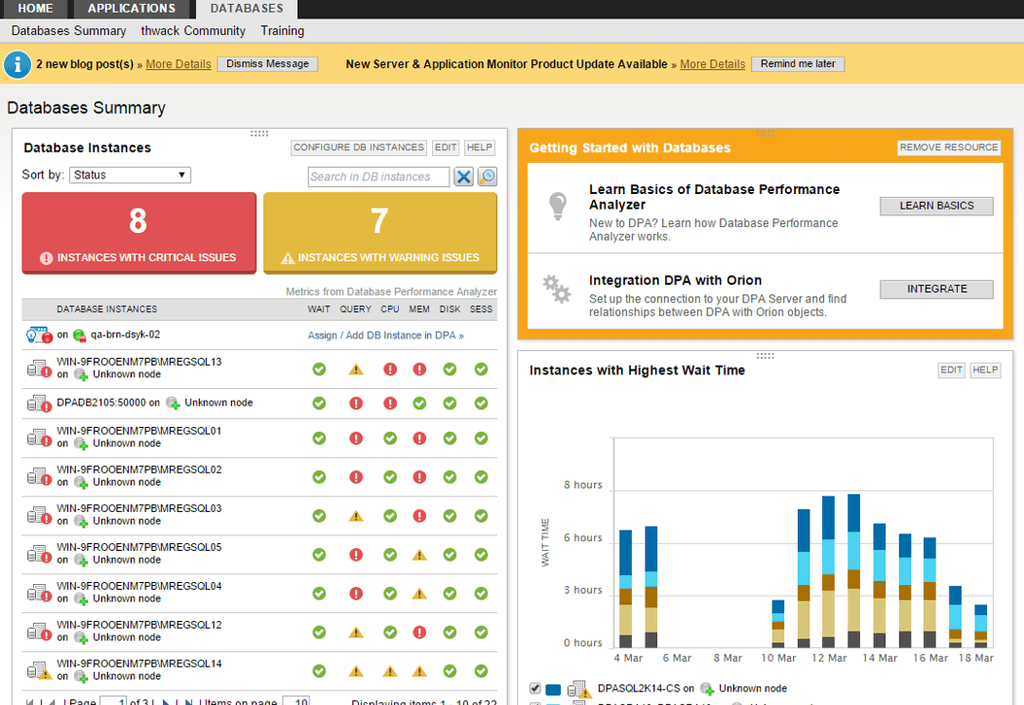
Task: Dismiss the blog post message
Action: [268, 64]
